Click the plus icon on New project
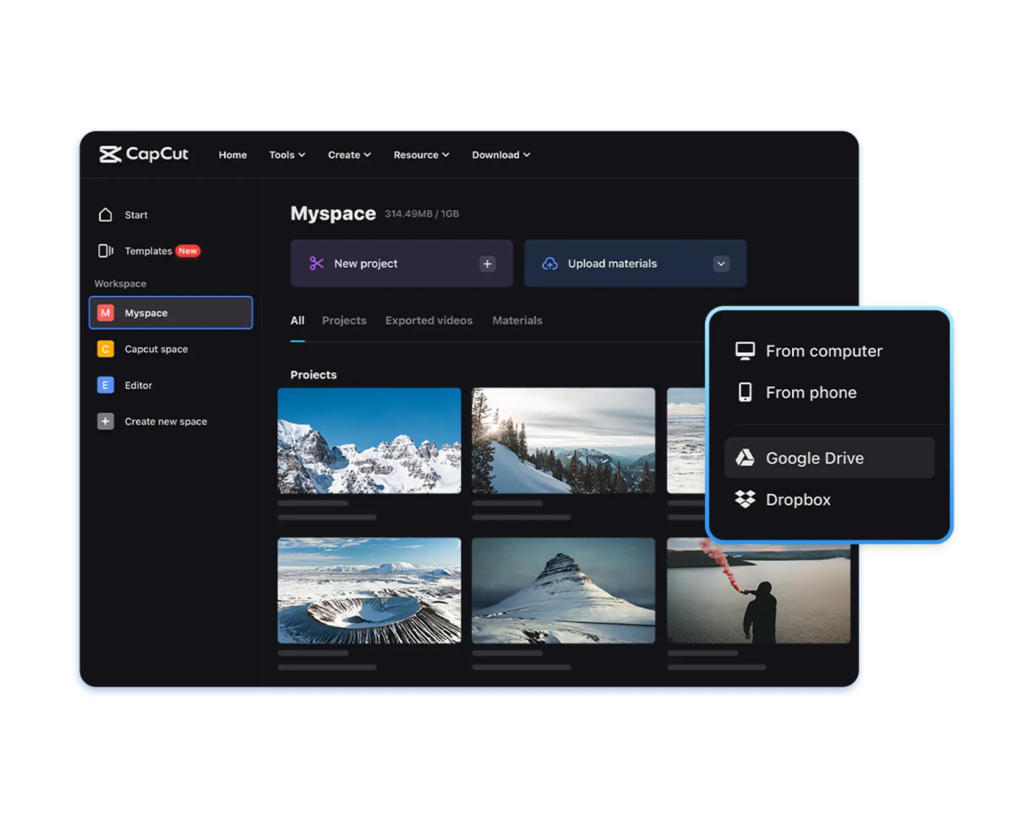Screen dimensions: 1024x819 [x=487, y=264]
